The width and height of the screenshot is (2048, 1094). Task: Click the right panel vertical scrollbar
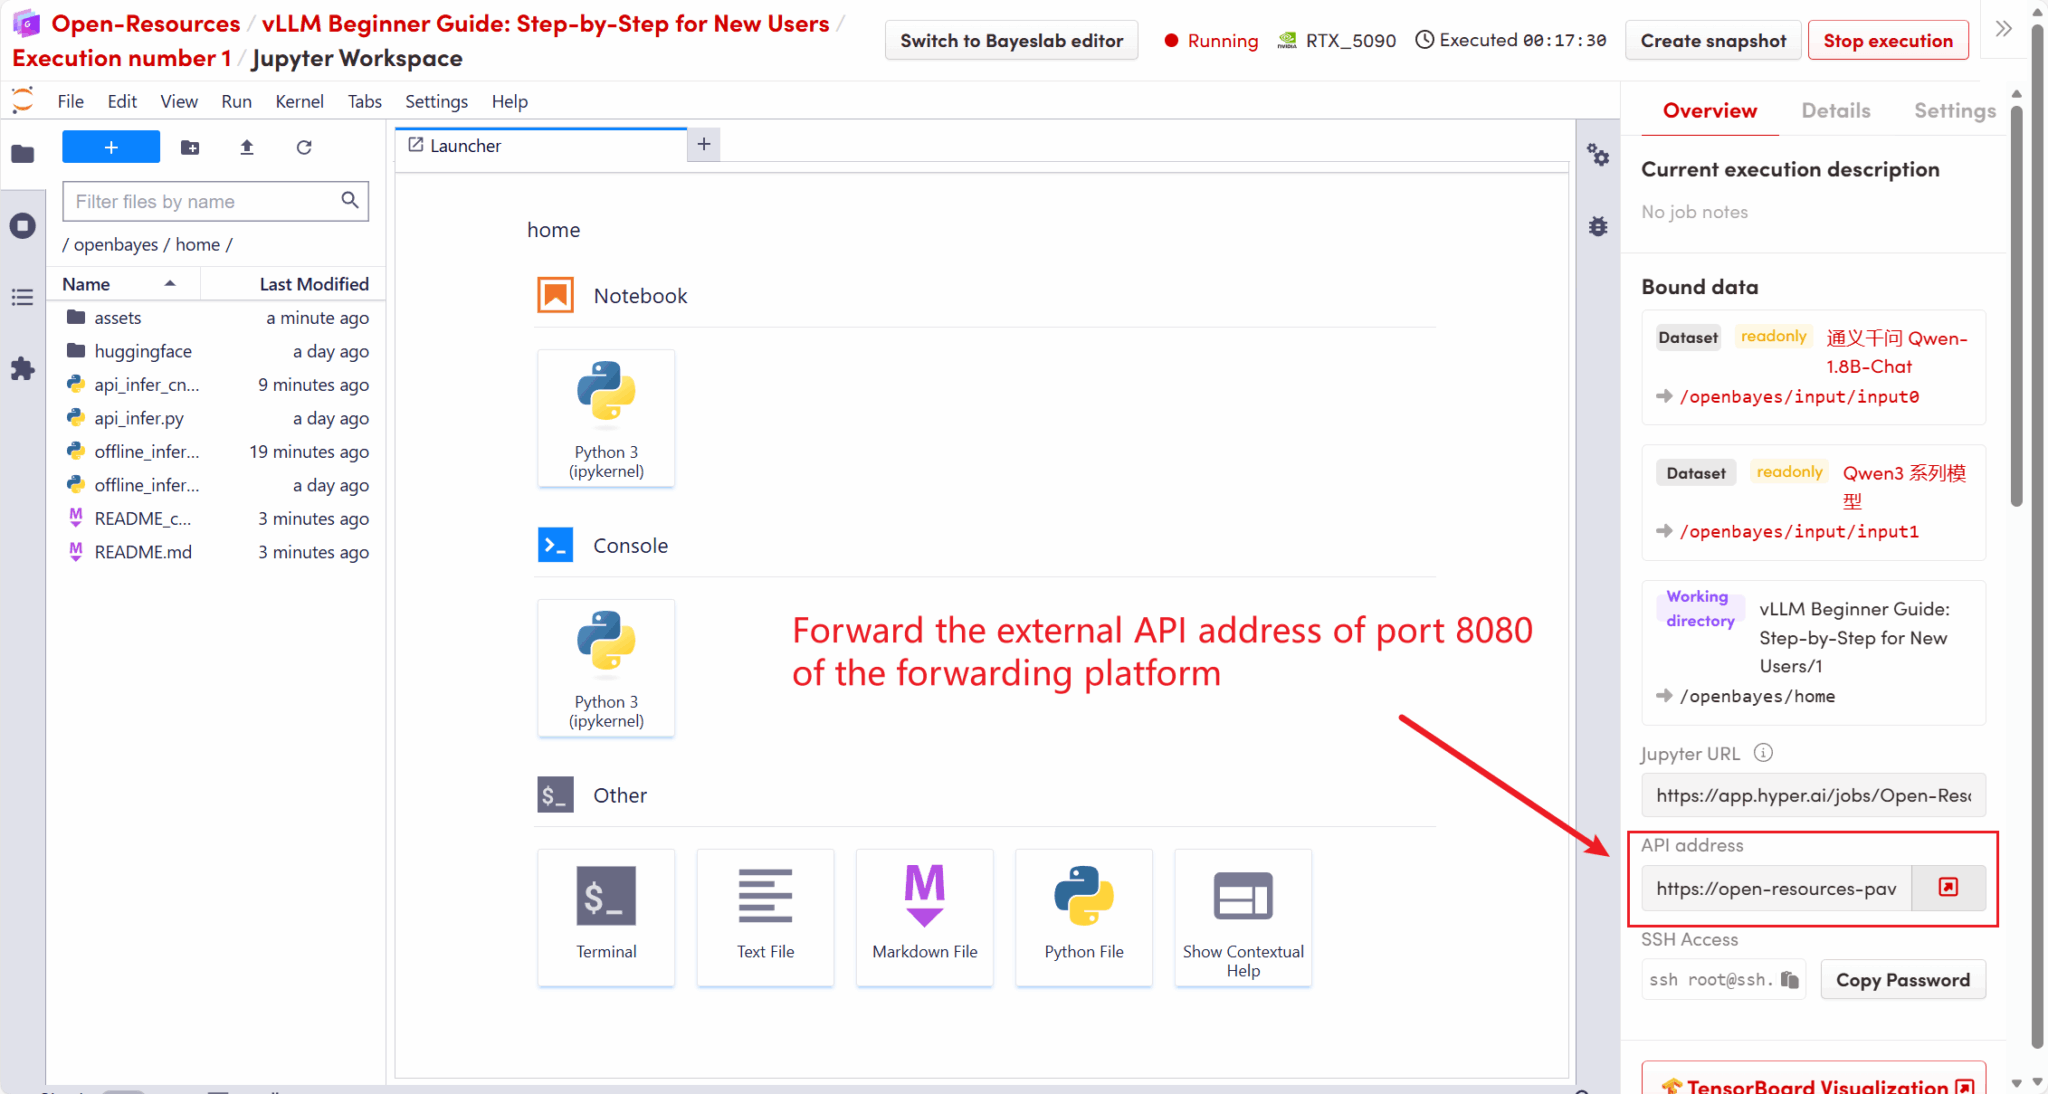[2017, 300]
